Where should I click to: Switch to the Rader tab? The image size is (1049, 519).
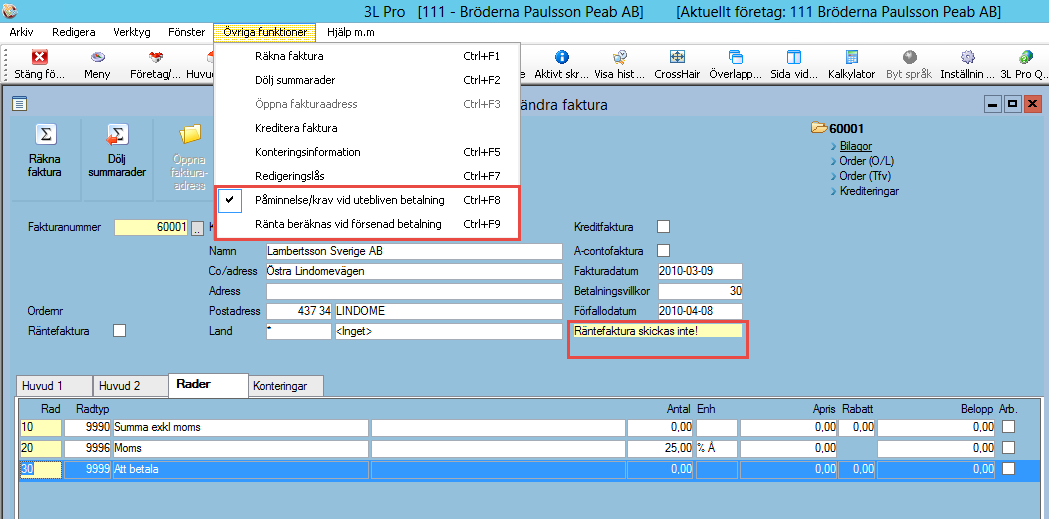point(208,385)
